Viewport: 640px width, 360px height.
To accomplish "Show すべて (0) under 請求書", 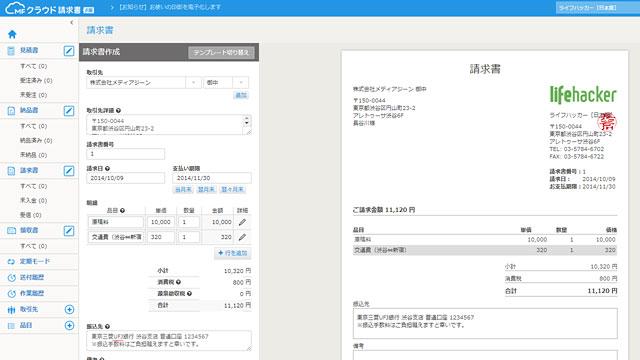I will (33, 186).
